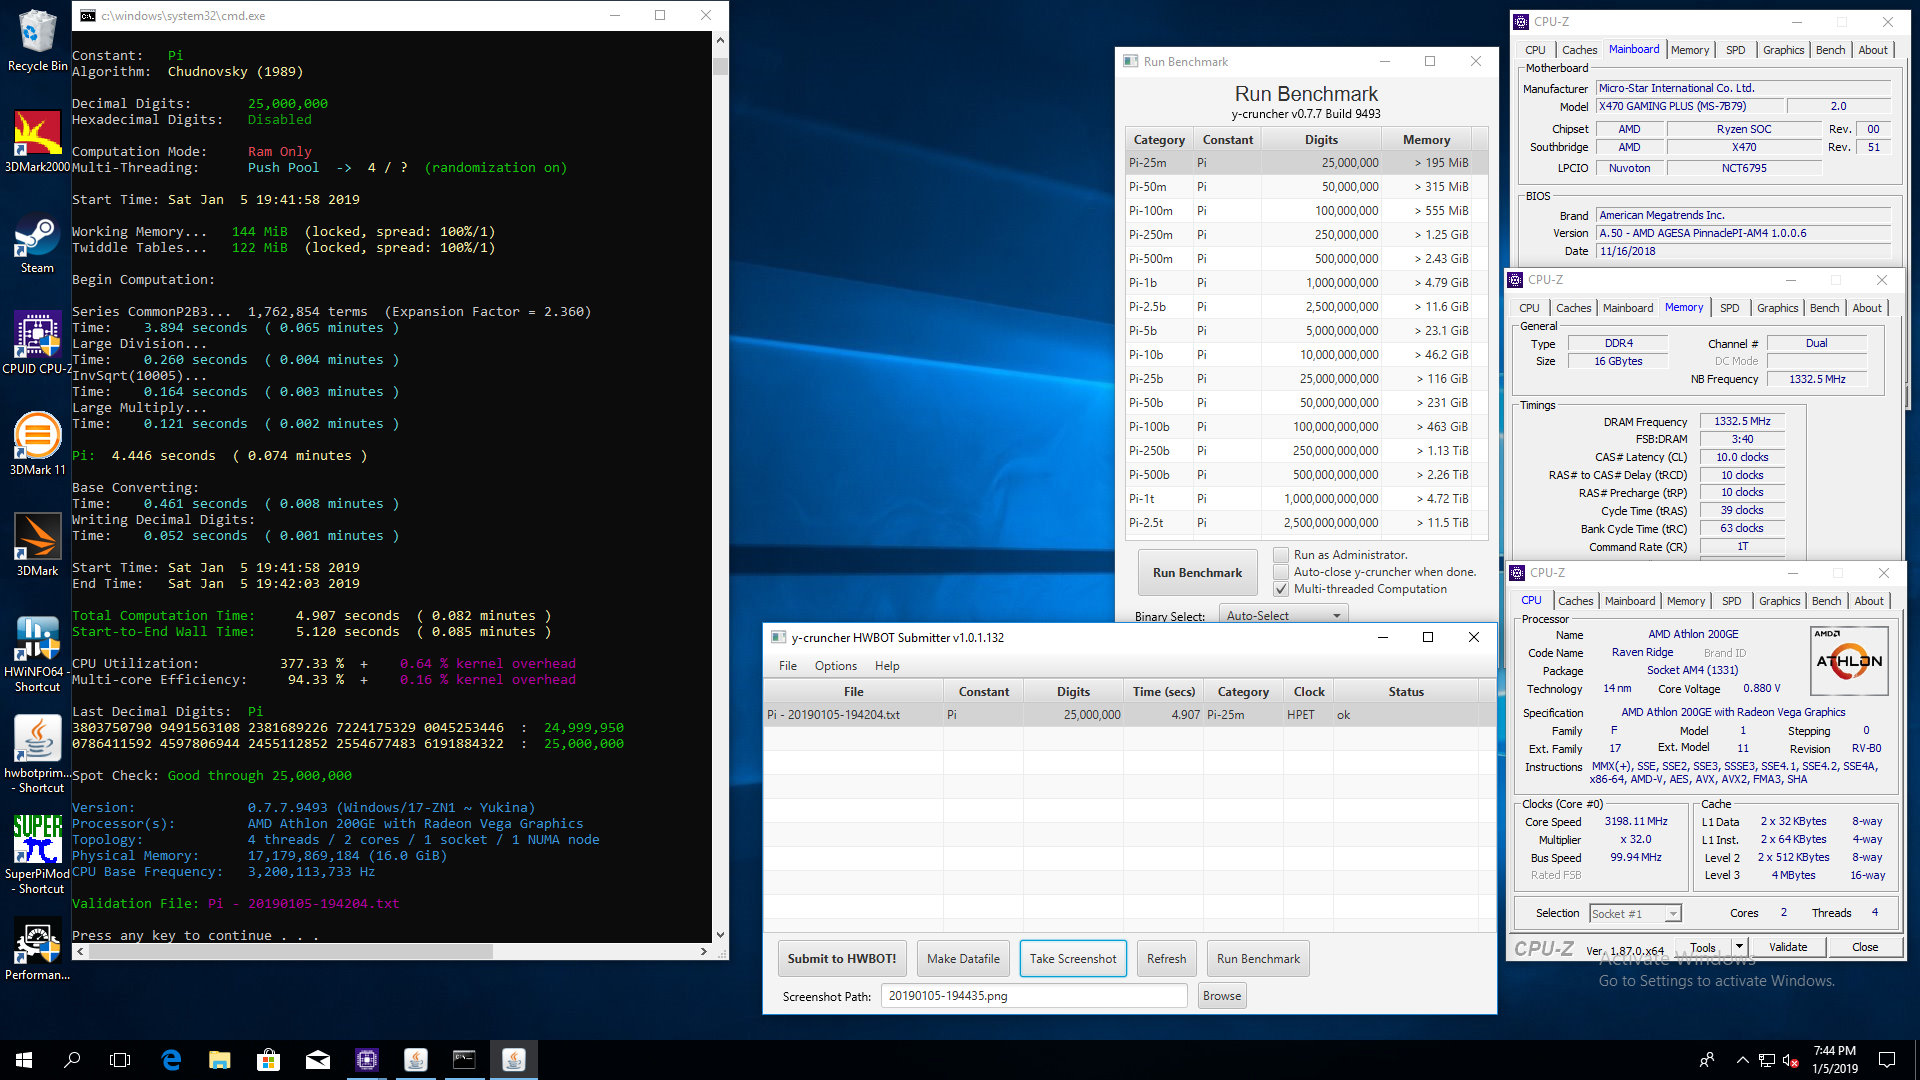1920x1080 pixels.
Task: Open Caches tab in bottom CPU-Z window
Action: coord(1575,601)
